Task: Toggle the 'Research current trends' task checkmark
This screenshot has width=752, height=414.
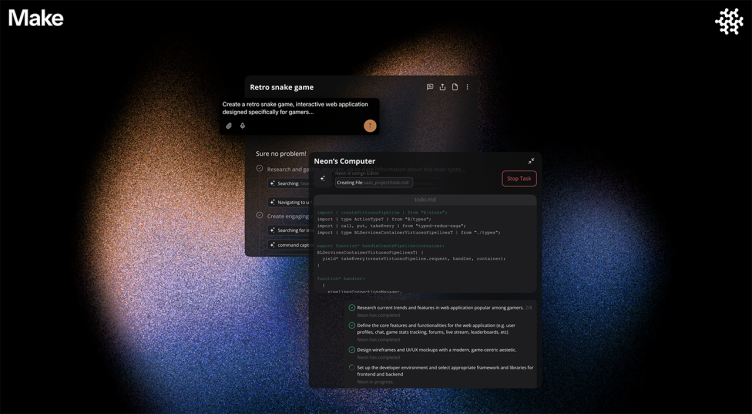Action: (352, 308)
